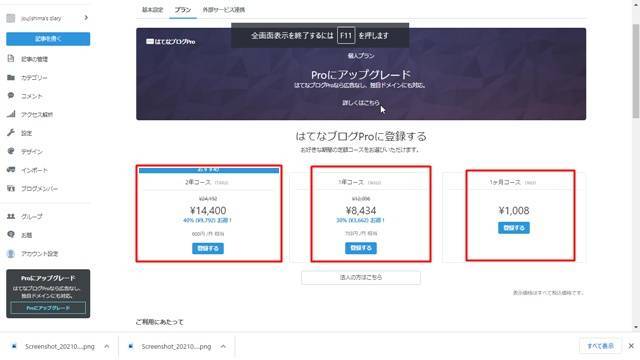Screen dimensions: 640x360
Task: Click the コメント speech bubble icon
Action: coord(11,96)
